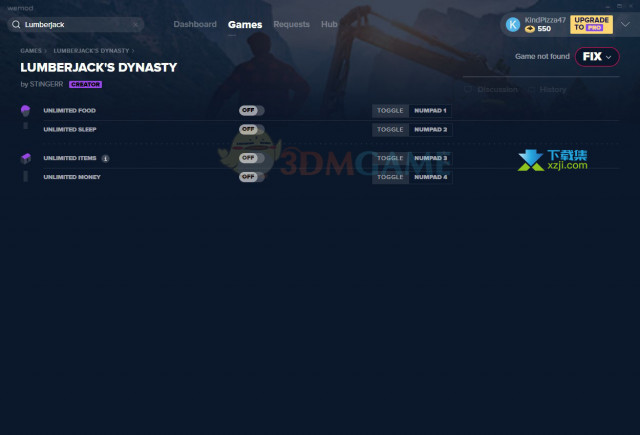This screenshot has width=640, height=435.
Task: Click the Game not found status text
Action: (542, 56)
